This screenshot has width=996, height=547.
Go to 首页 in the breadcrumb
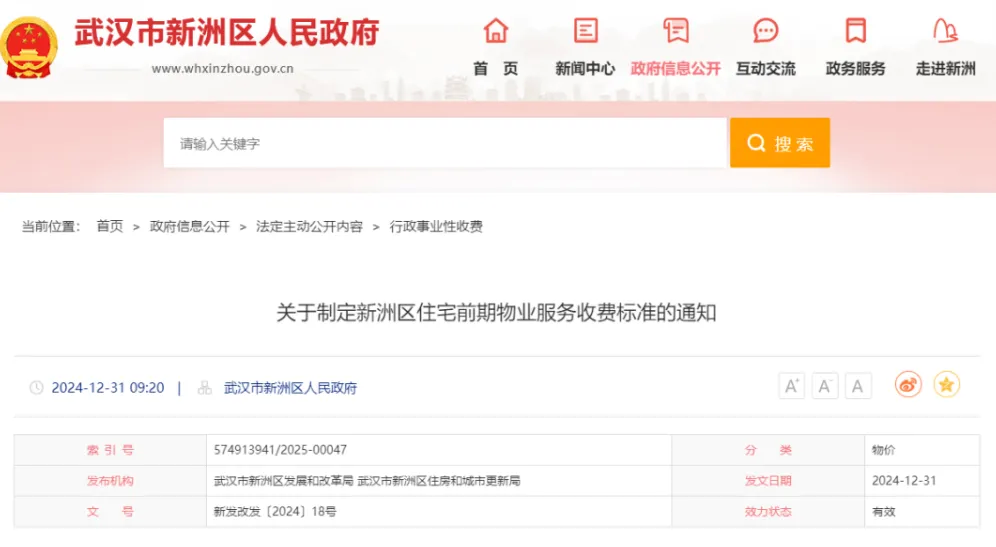110,227
